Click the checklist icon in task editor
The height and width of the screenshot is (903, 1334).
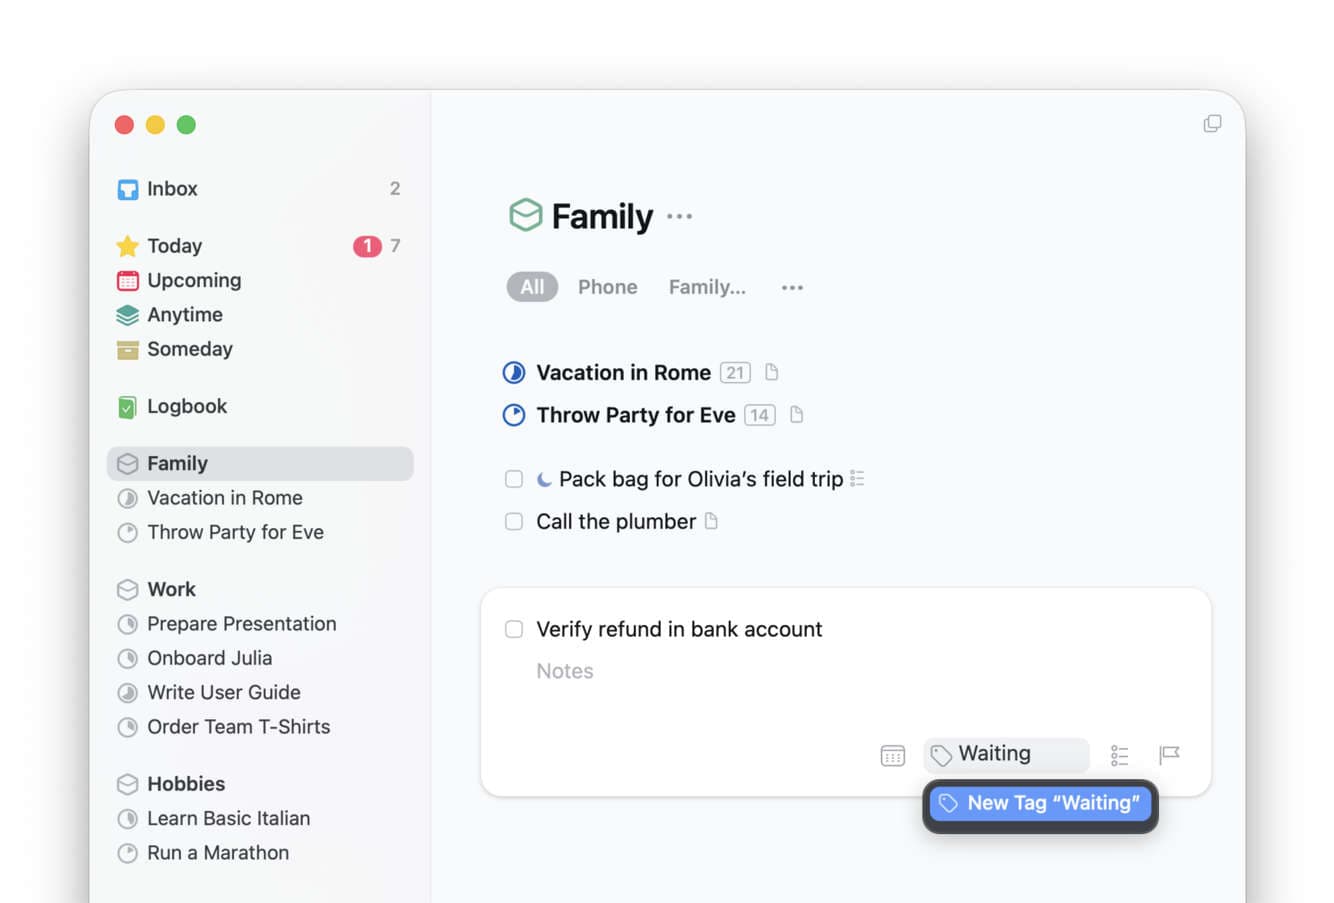(x=1119, y=755)
